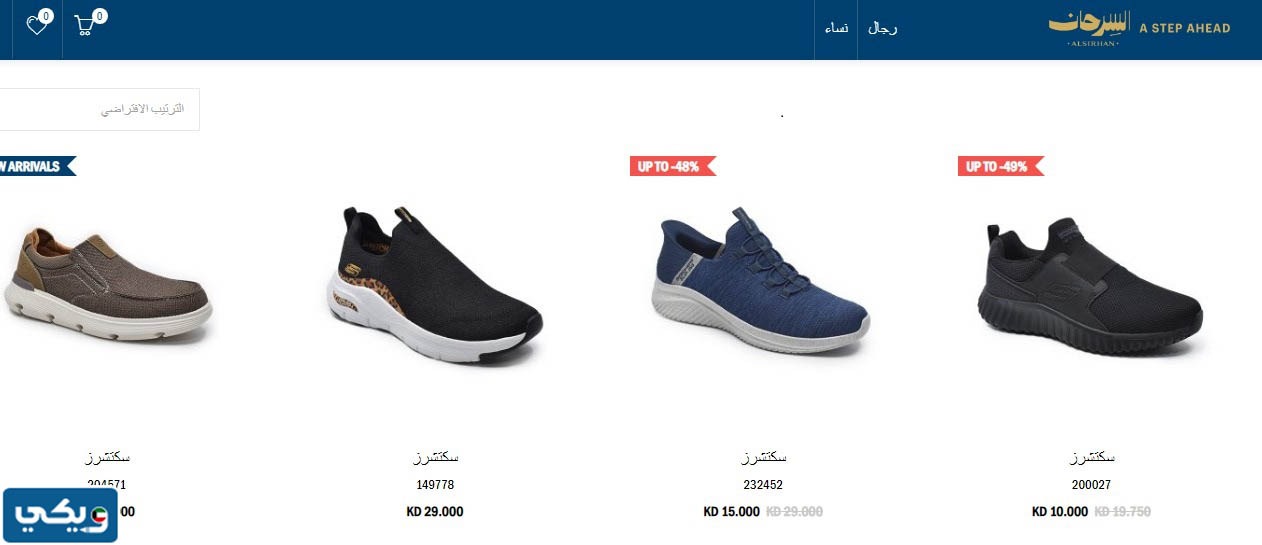Viewport: 1262px width, 545px height.
Task: Click the KD 10.000 price
Action: tap(1060, 512)
